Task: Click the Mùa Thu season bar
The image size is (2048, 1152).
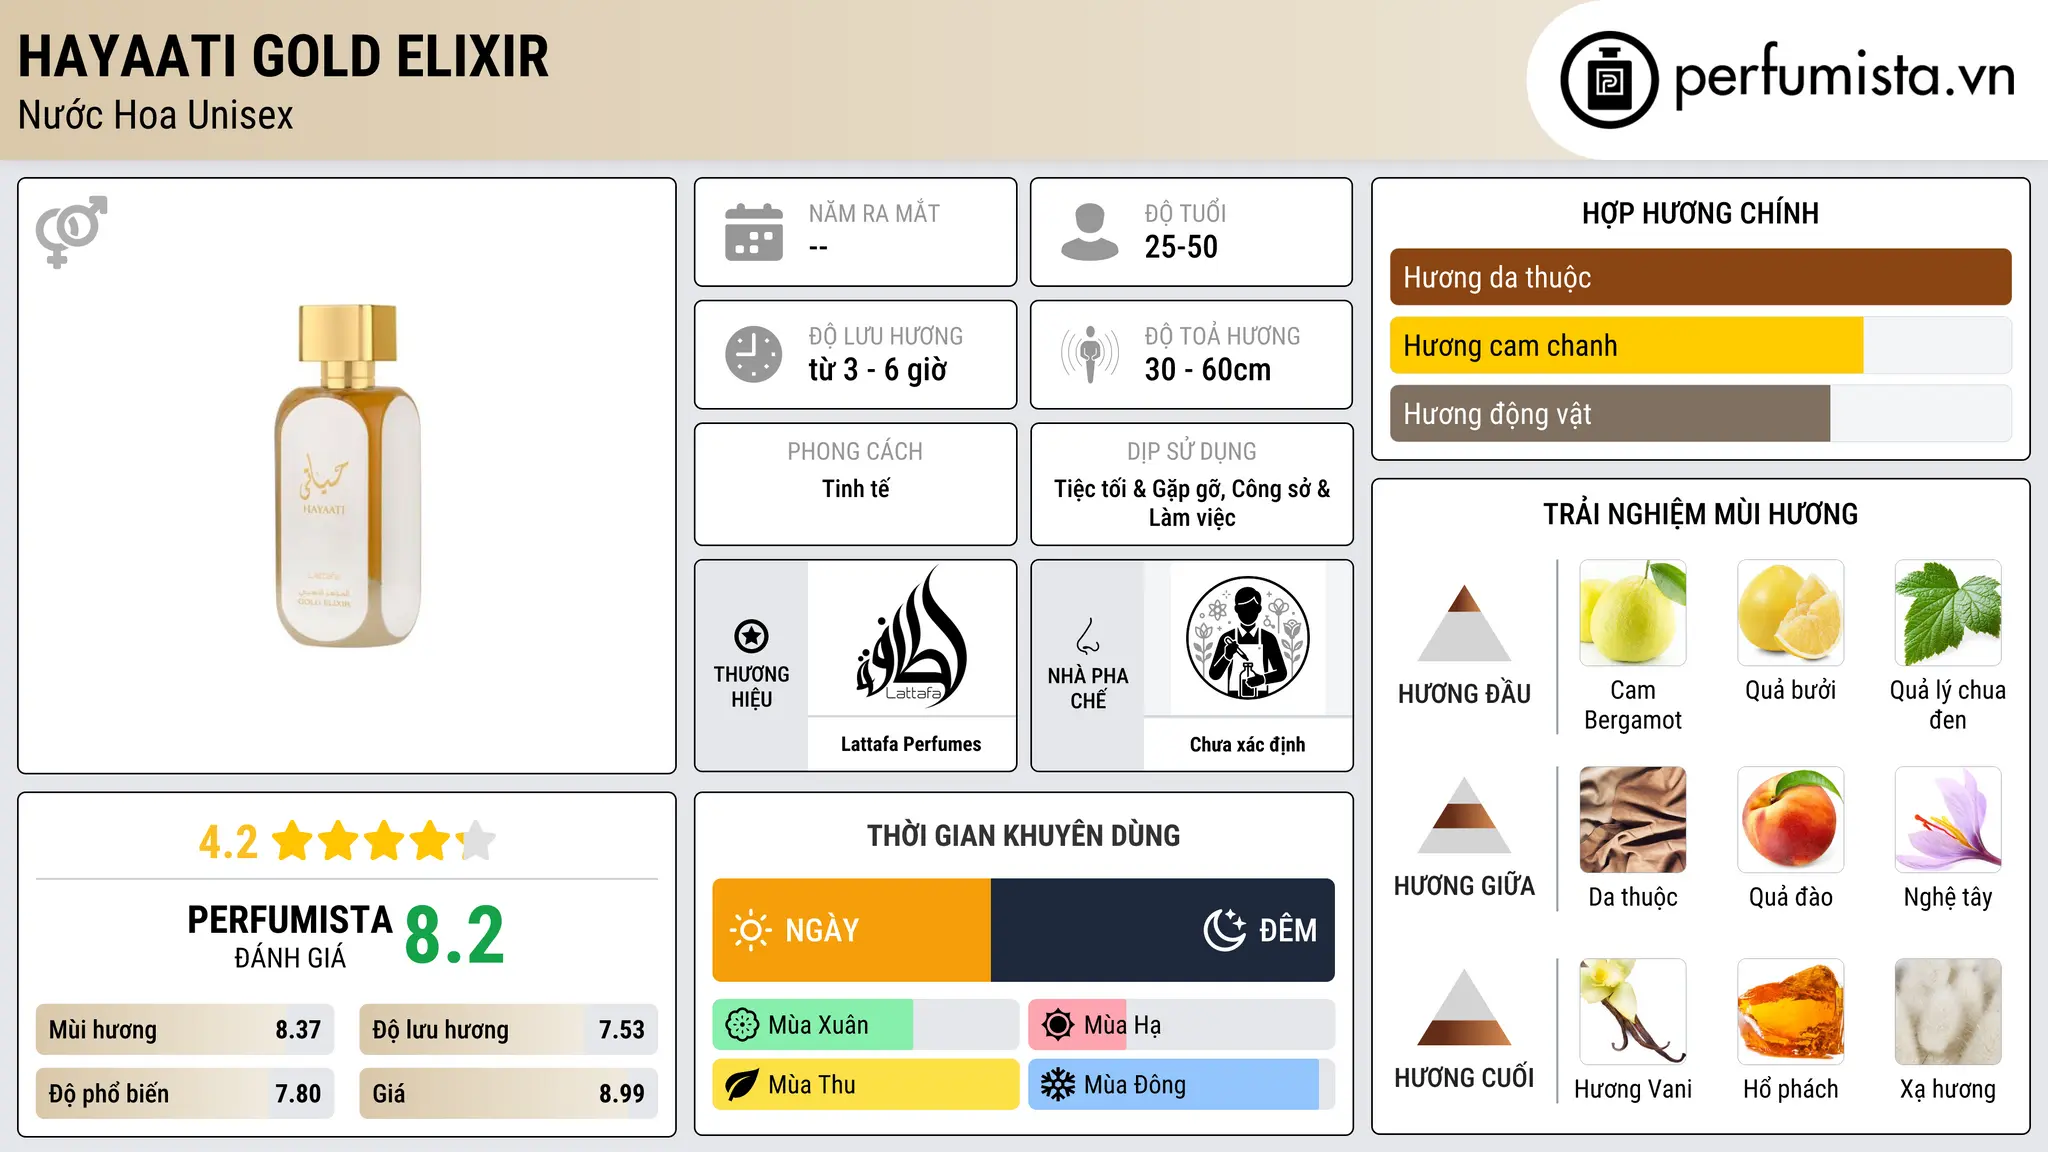Action: [x=866, y=1085]
